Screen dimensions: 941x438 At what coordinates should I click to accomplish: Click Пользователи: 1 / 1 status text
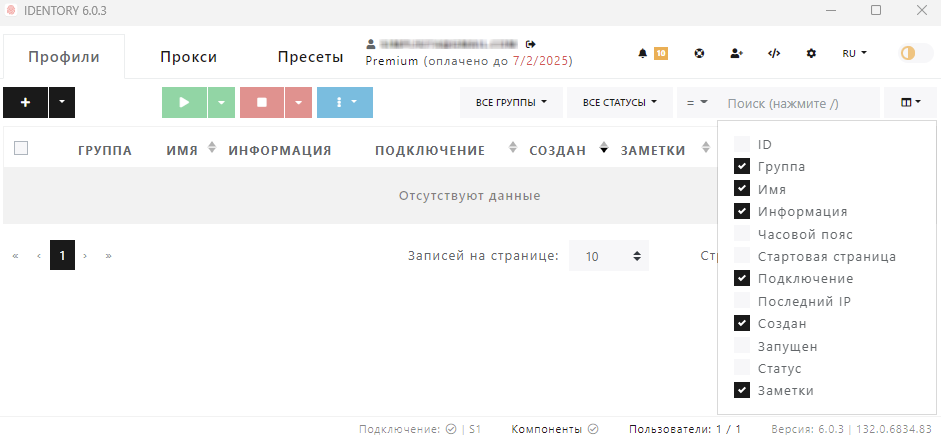tap(685, 429)
